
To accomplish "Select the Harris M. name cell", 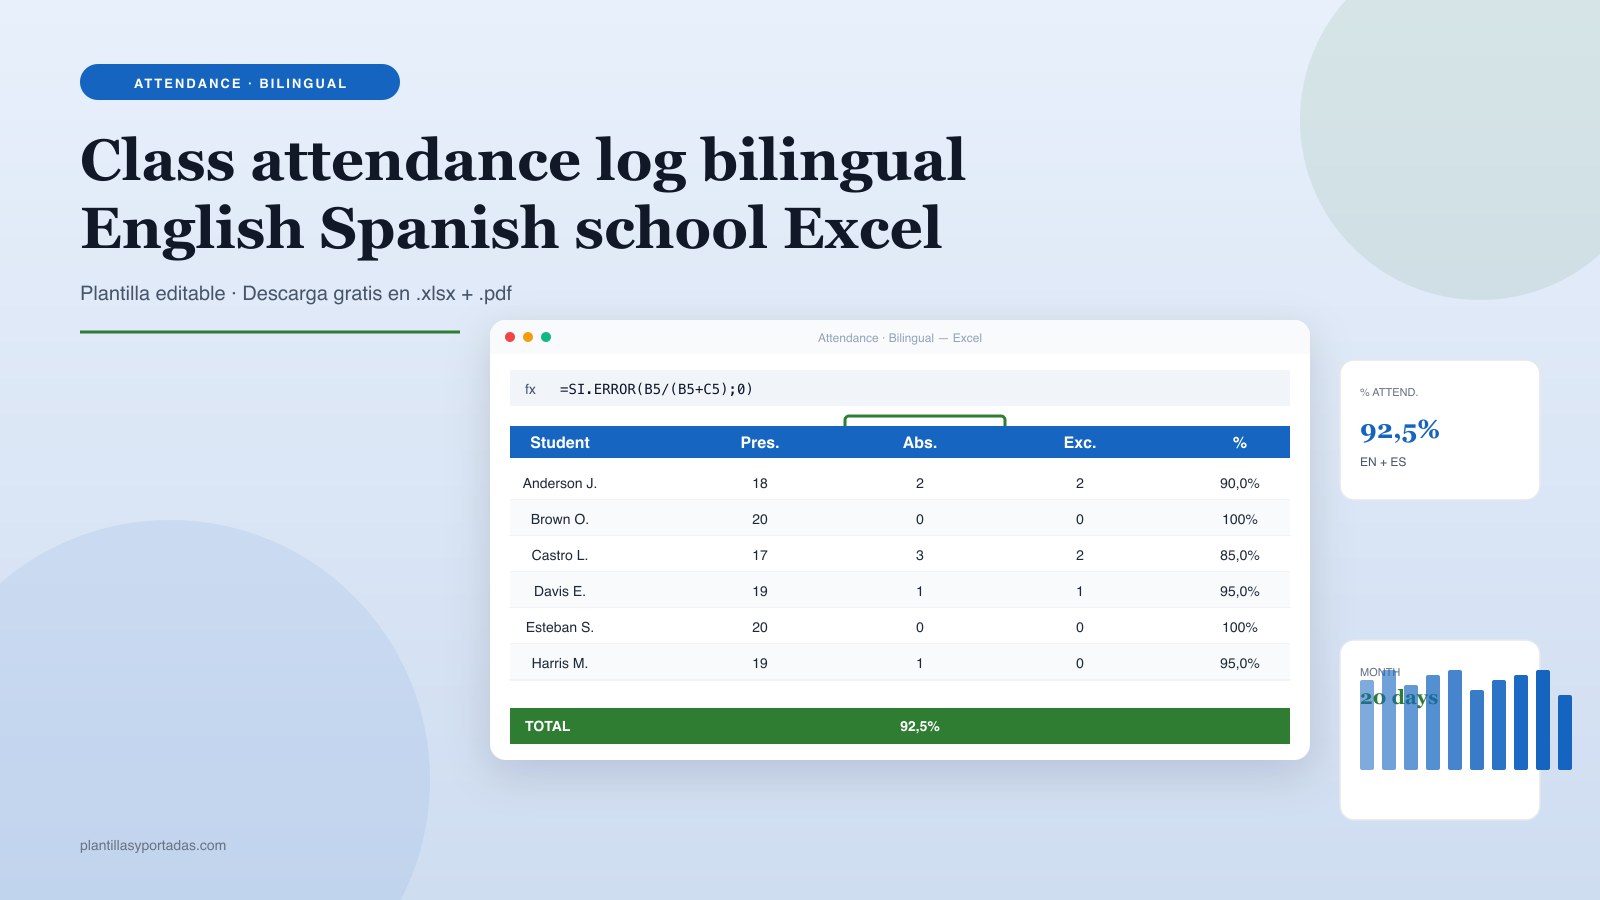I will point(560,663).
